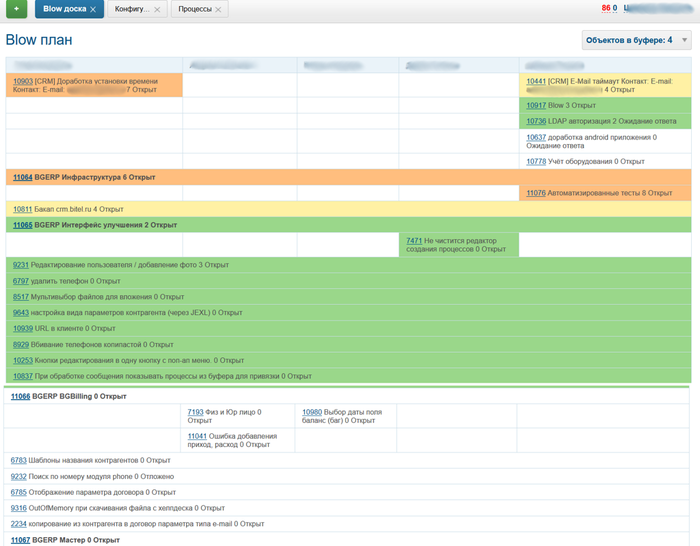The width and height of the screenshot is (700, 546).
Task: Open process 10917 Blow link
Action: pyautogui.click(x=535, y=105)
